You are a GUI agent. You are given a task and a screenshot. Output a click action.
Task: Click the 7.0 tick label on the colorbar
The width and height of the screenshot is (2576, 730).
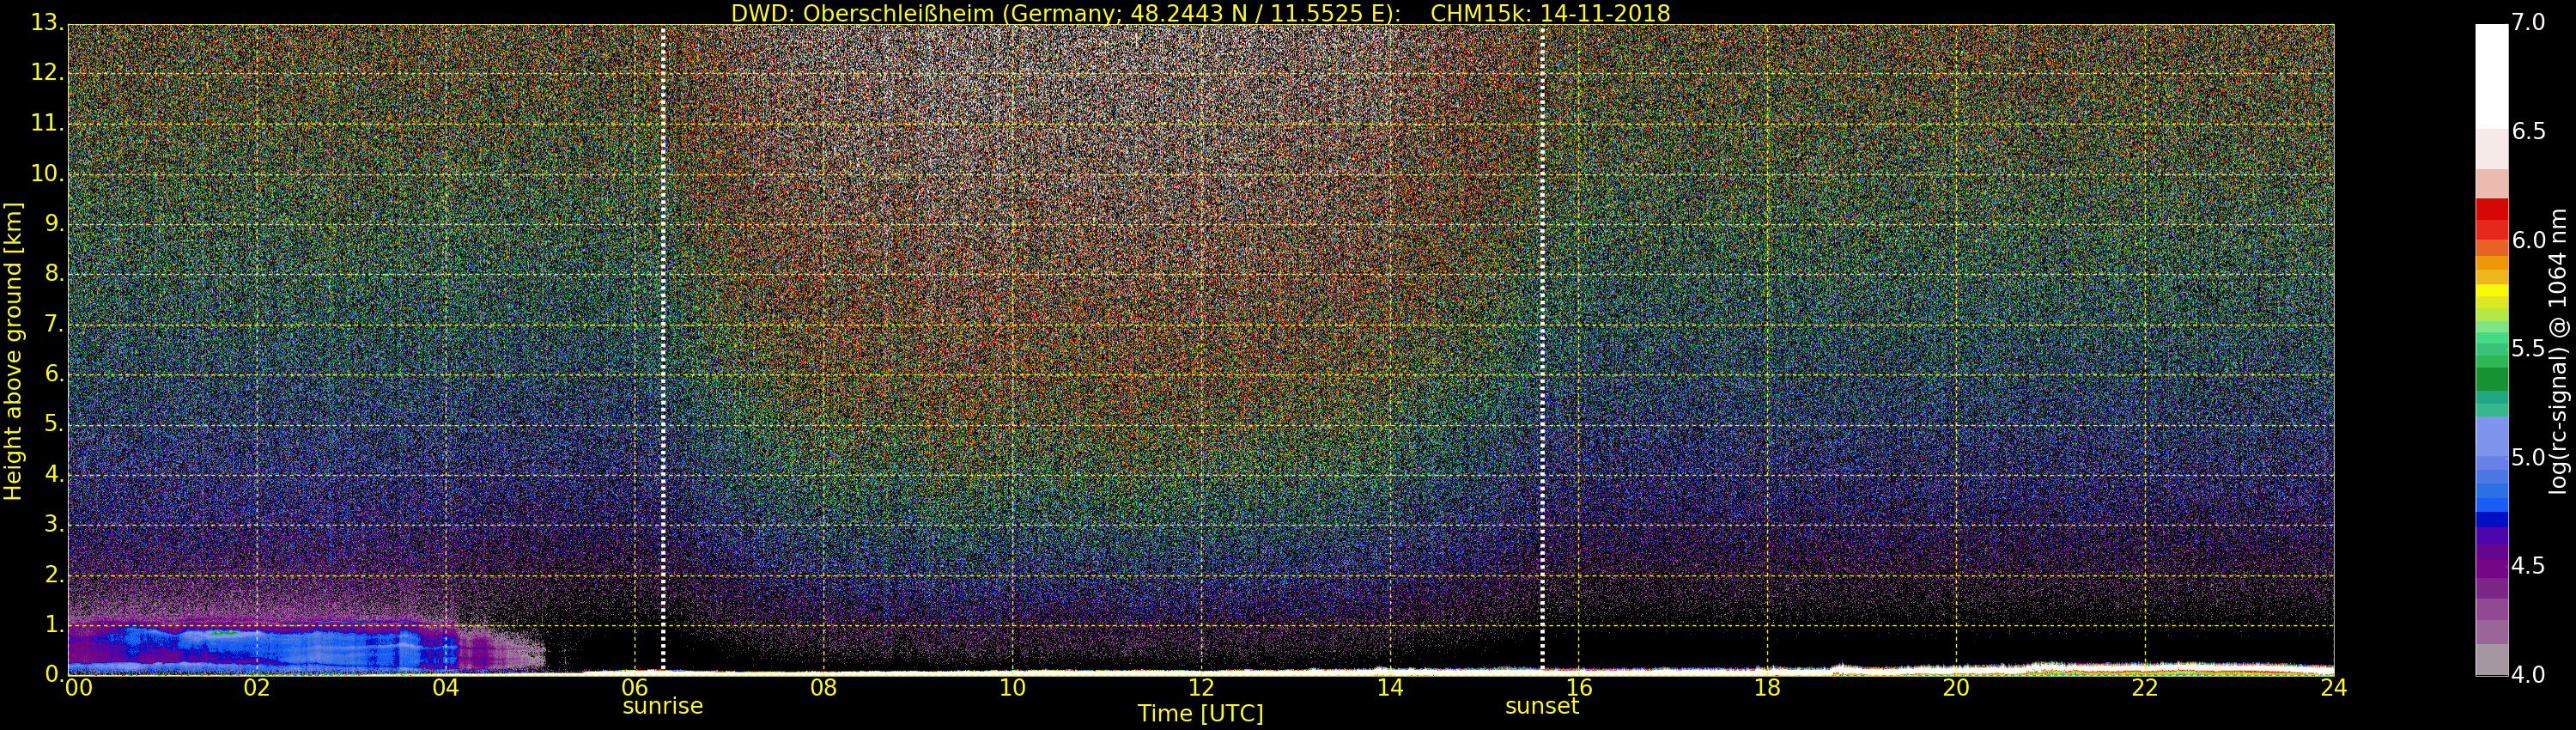[x=2529, y=23]
